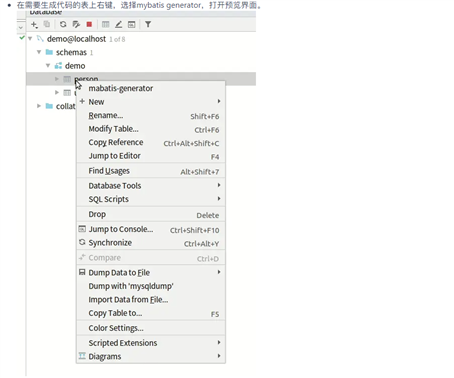Select the schemas tree label
Screen dimensions: 454x378
71,52
